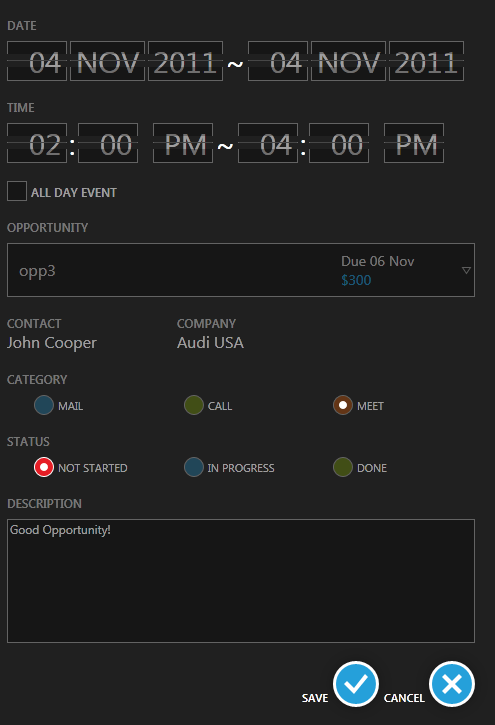
Task: Click in the Description text area
Action: (x=241, y=581)
